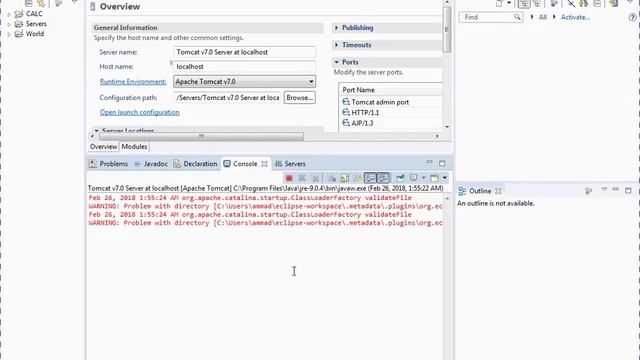
Task: Toggle Show Console on Standard Out
Action: coord(370,178)
